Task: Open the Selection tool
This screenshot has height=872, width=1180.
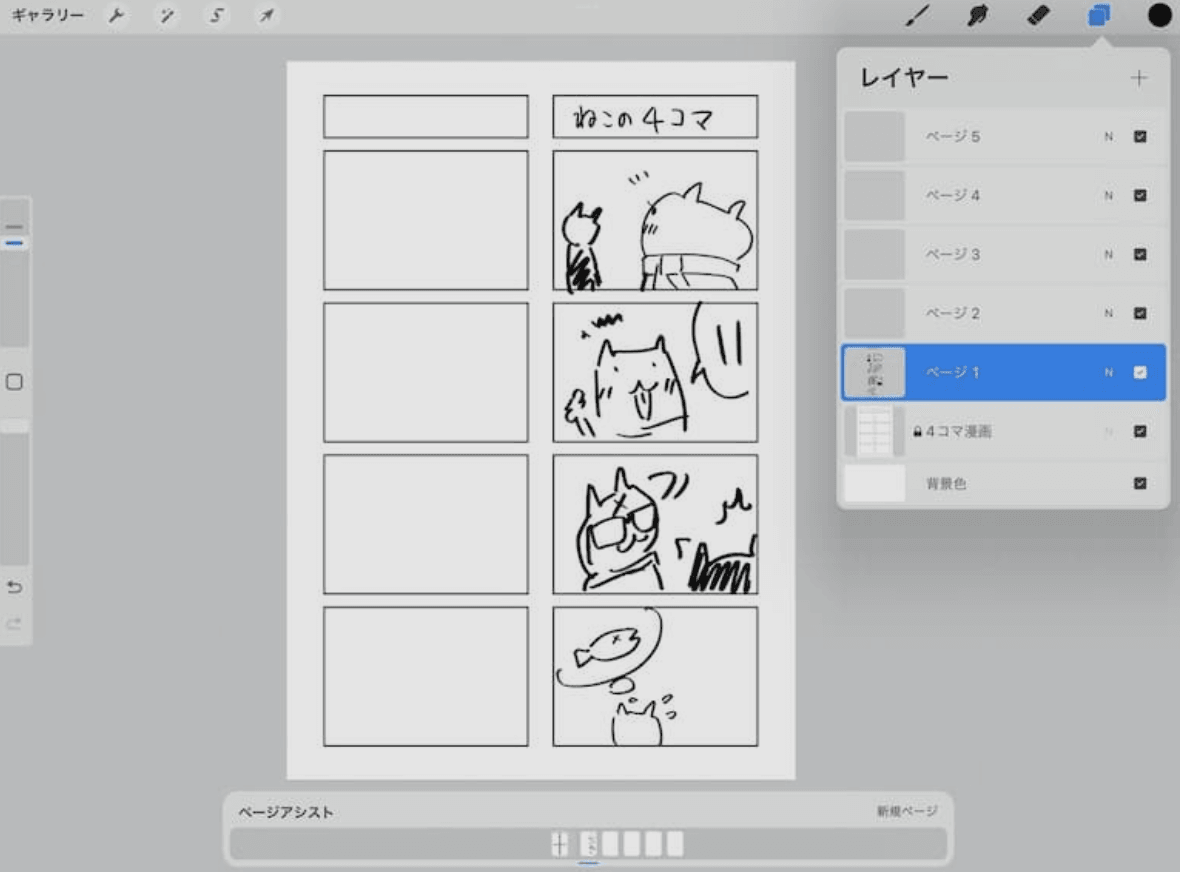Action: tap(216, 15)
